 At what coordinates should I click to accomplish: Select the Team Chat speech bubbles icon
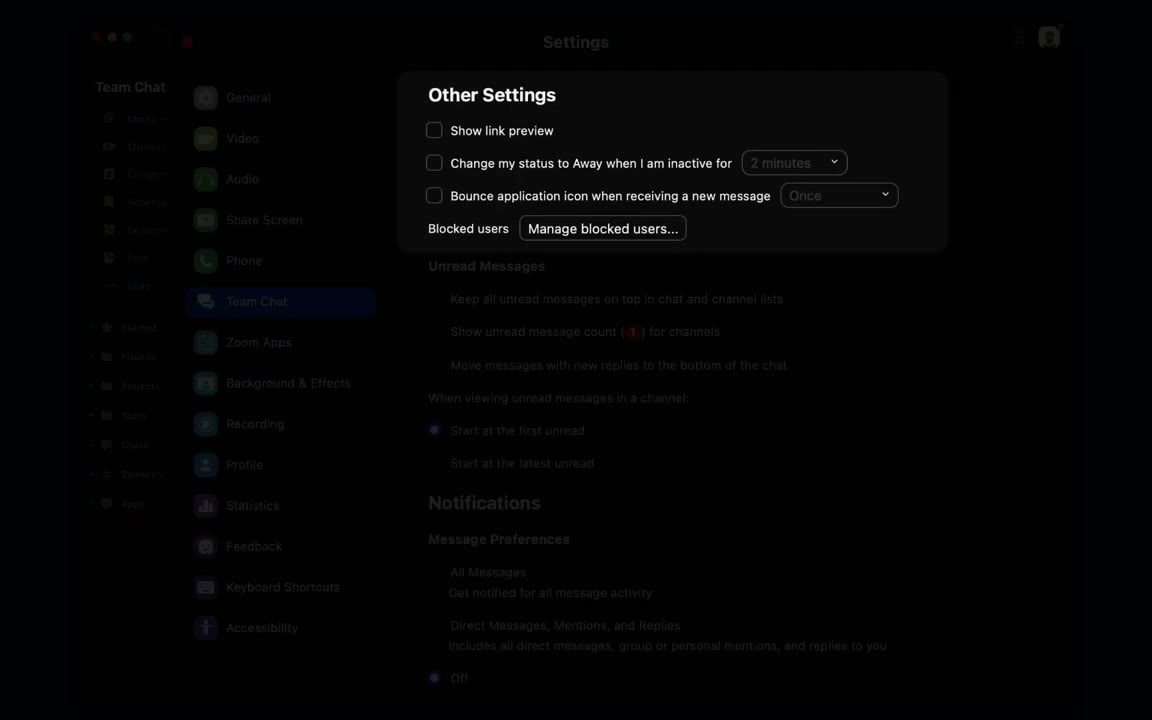[x=206, y=302]
